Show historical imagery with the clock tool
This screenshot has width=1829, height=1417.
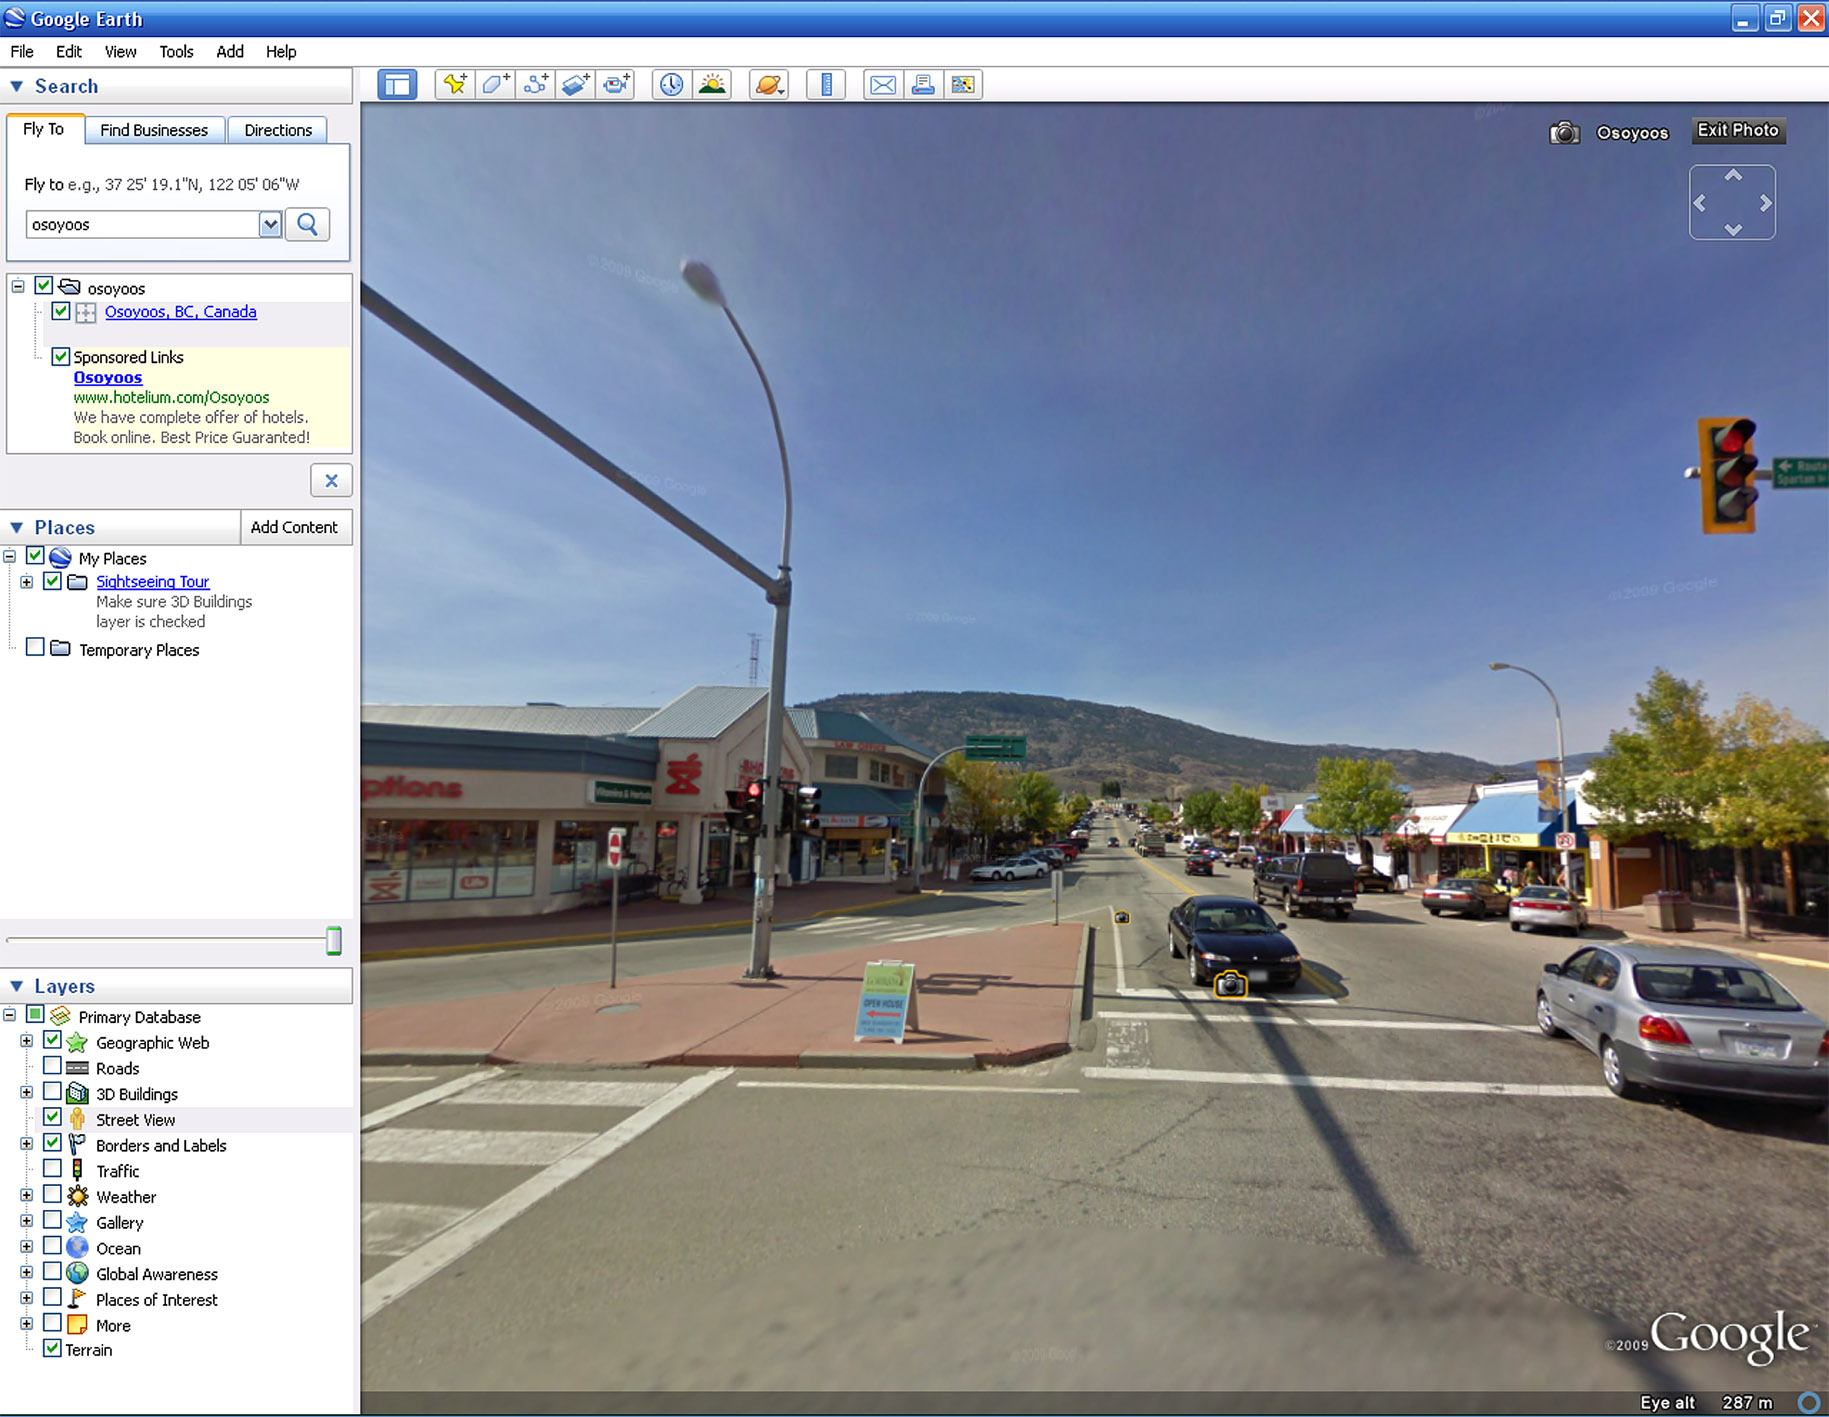tap(670, 84)
